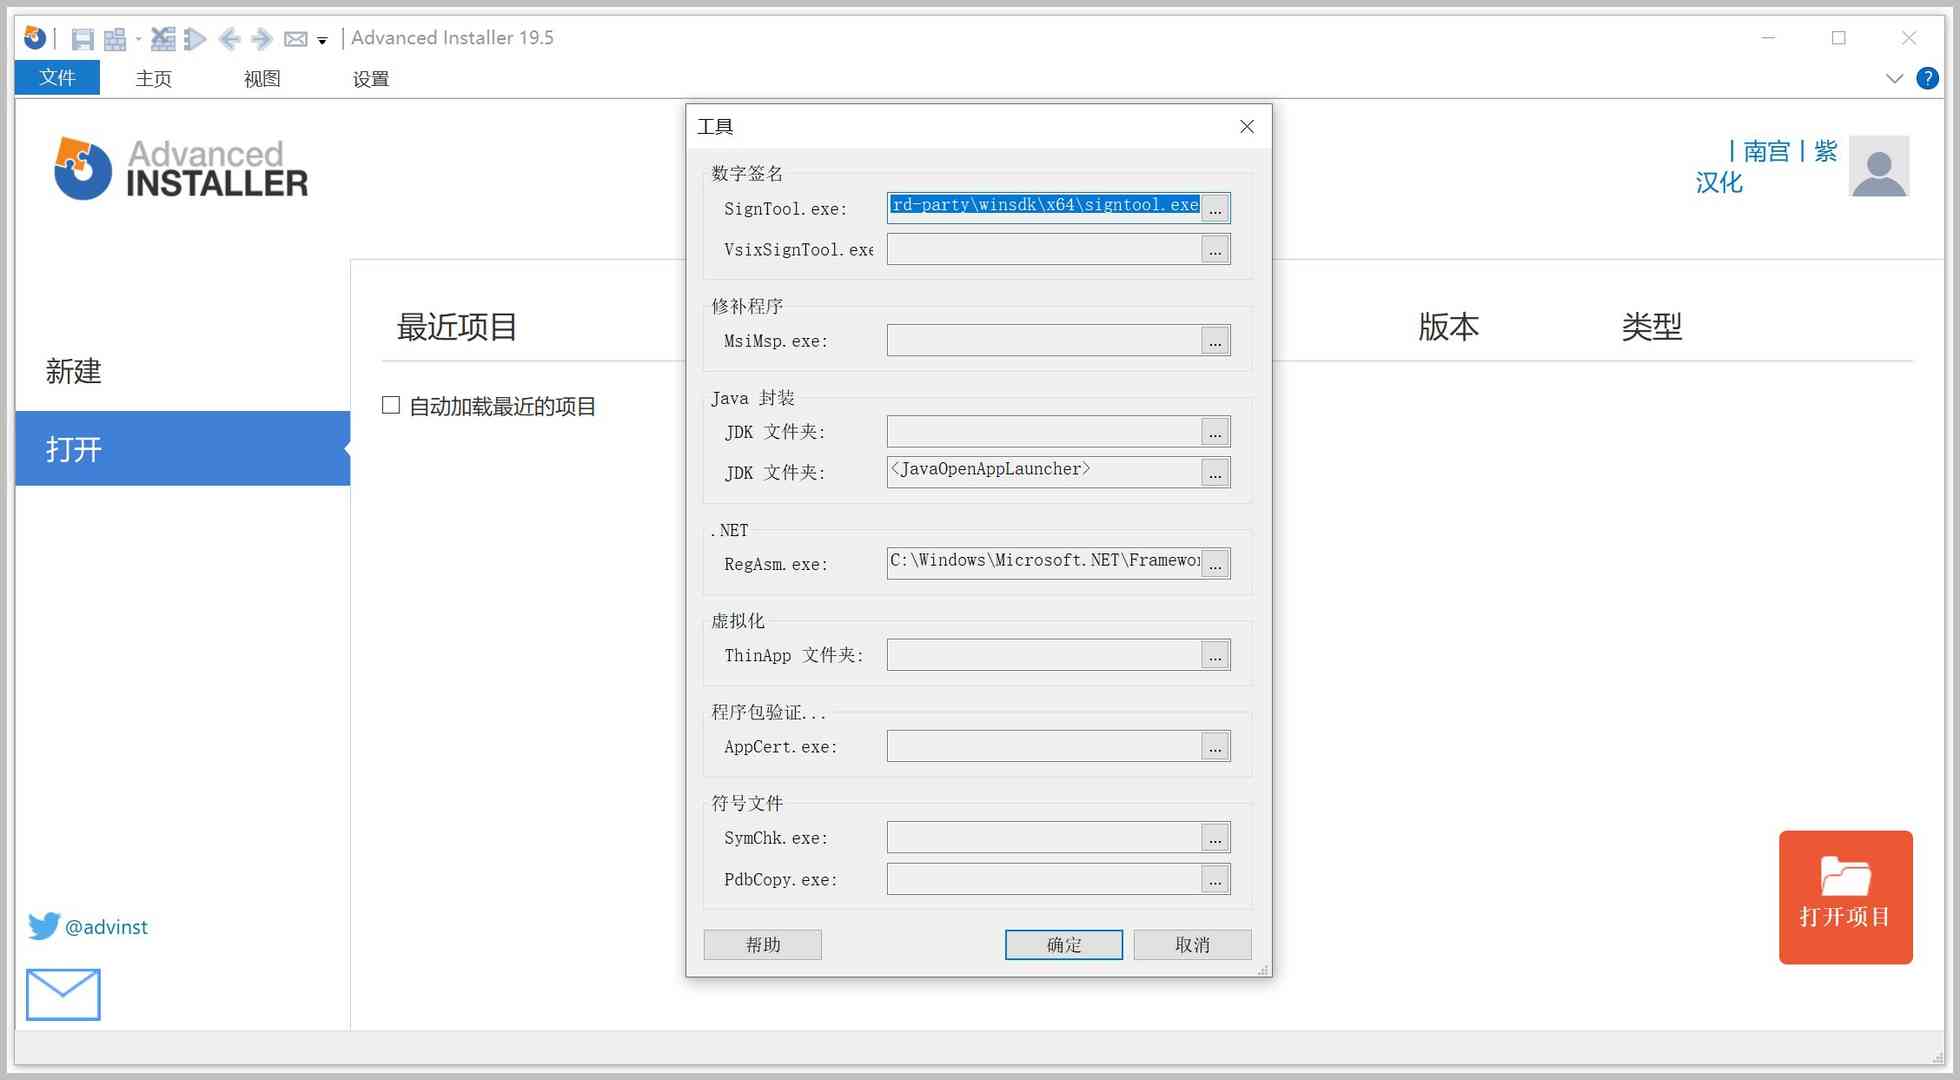
Task: Expand ribbon with the chevron arrow
Action: click(x=1894, y=78)
